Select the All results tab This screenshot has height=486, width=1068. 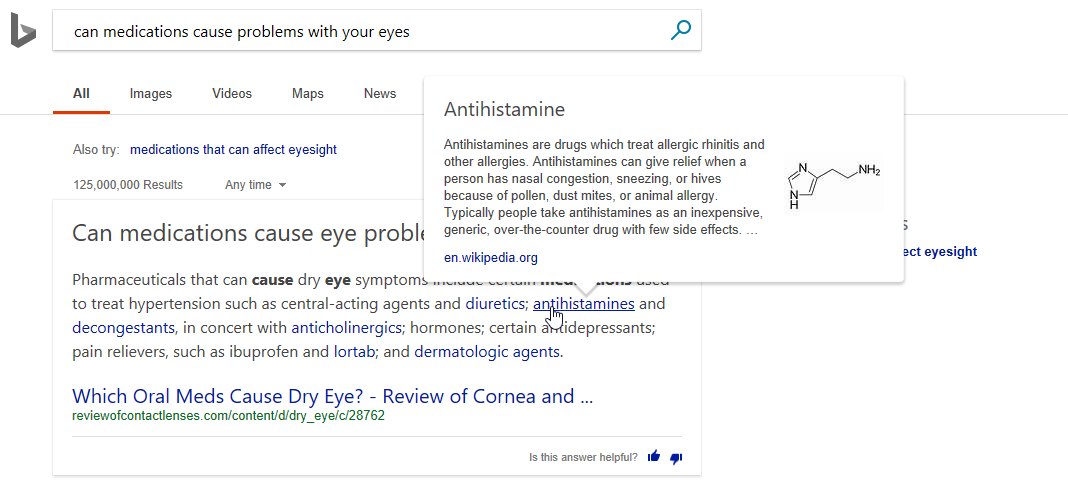coord(81,94)
